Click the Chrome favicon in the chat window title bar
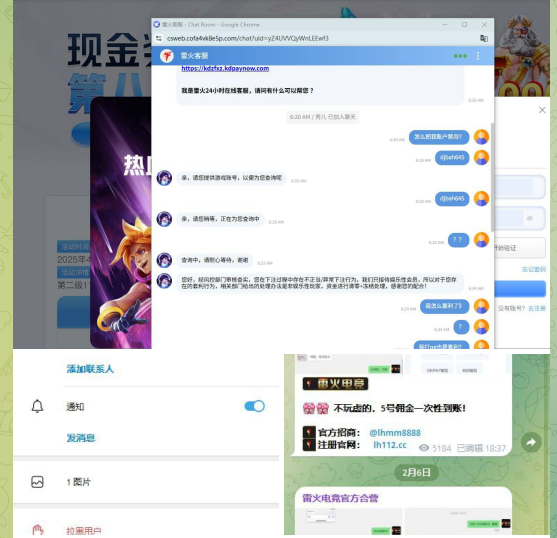The height and width of the screenshot is (538, 557). [157, 25]
